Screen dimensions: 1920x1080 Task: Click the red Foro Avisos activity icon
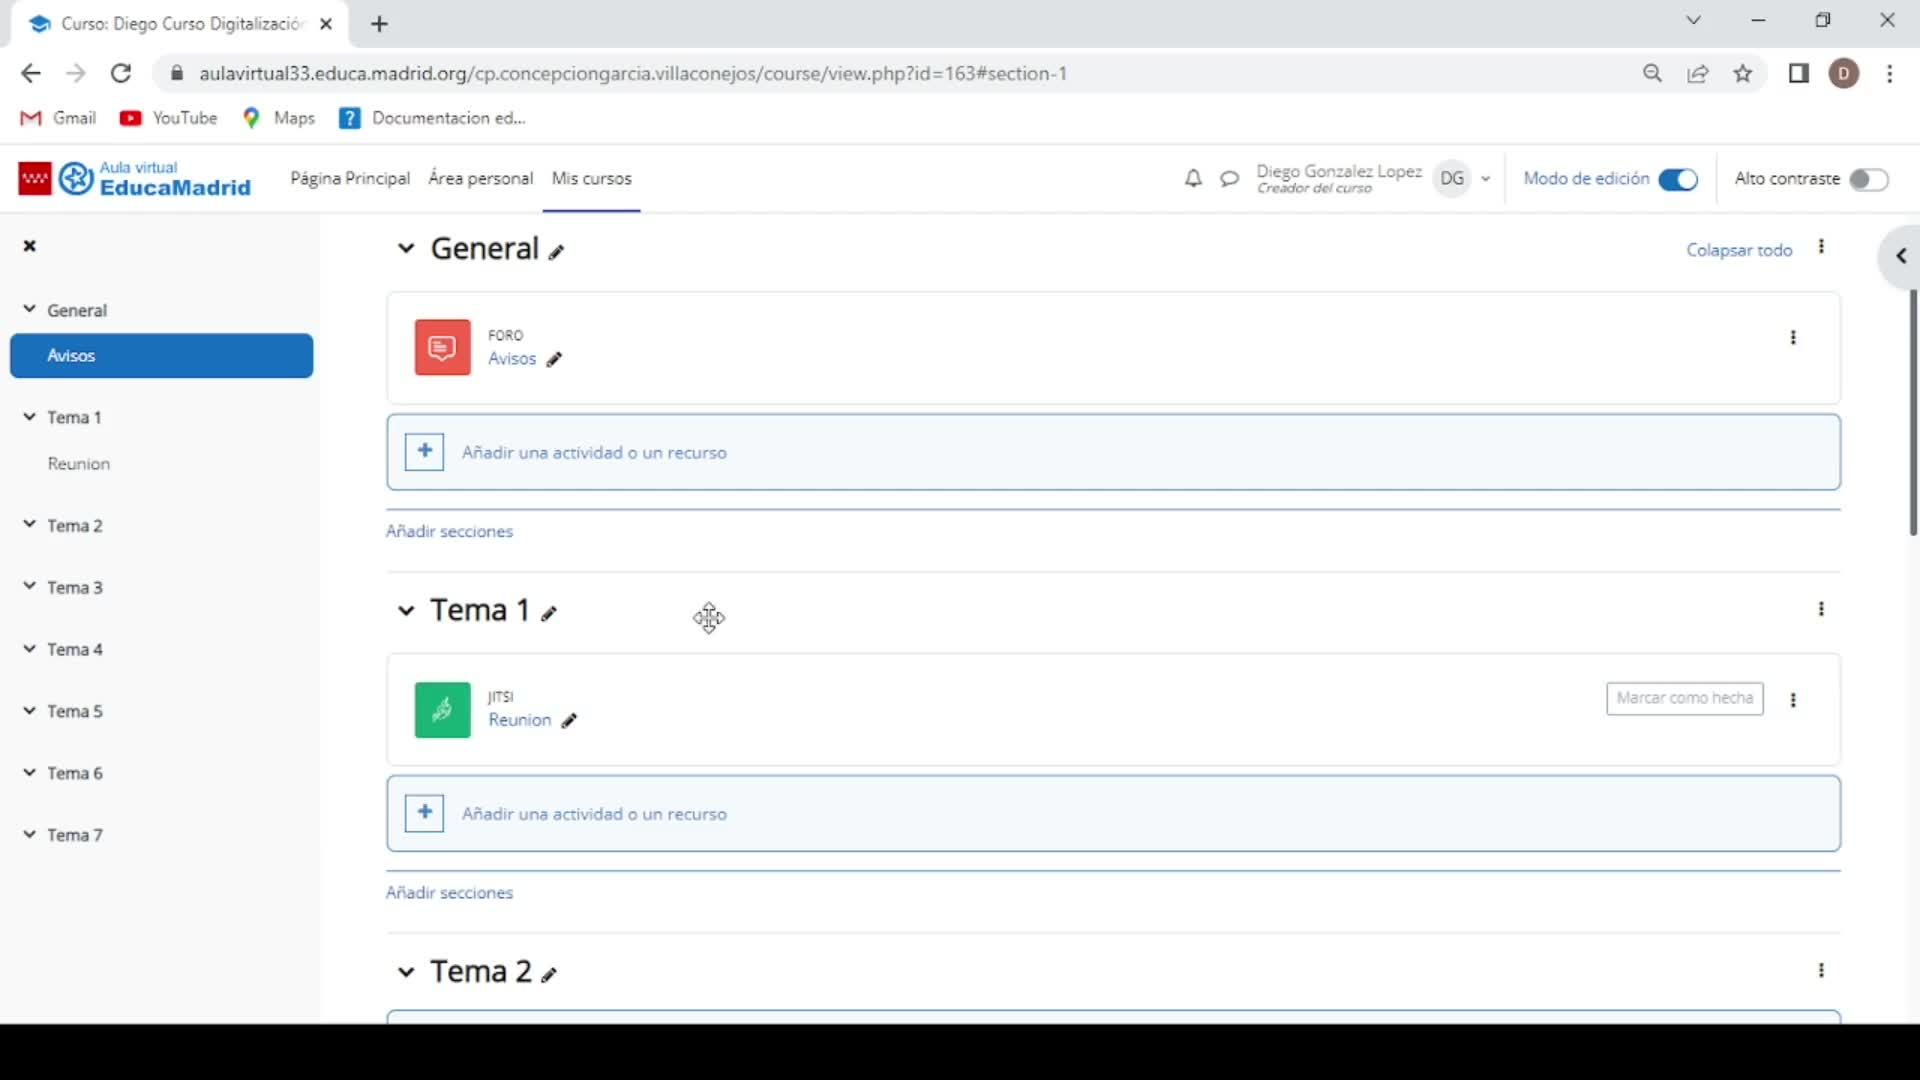pos(442,347)
